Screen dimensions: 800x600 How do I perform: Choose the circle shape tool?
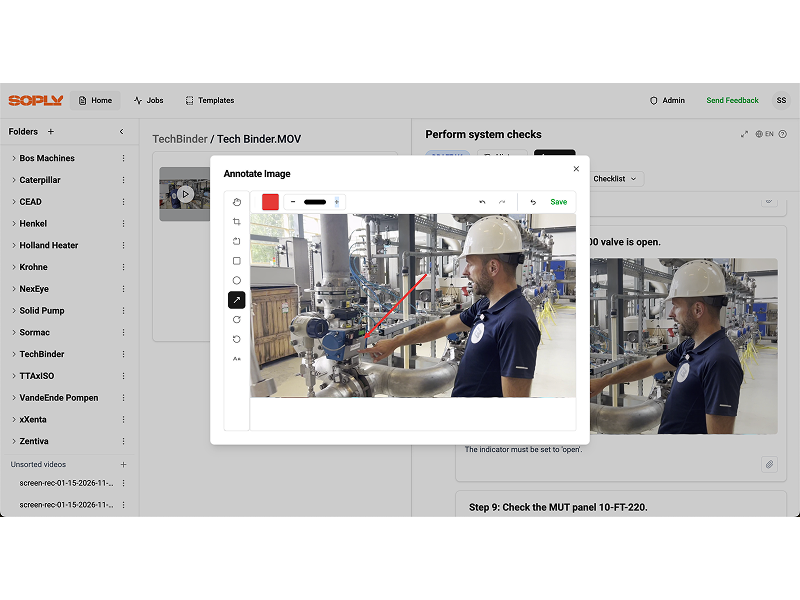point(237,280)
